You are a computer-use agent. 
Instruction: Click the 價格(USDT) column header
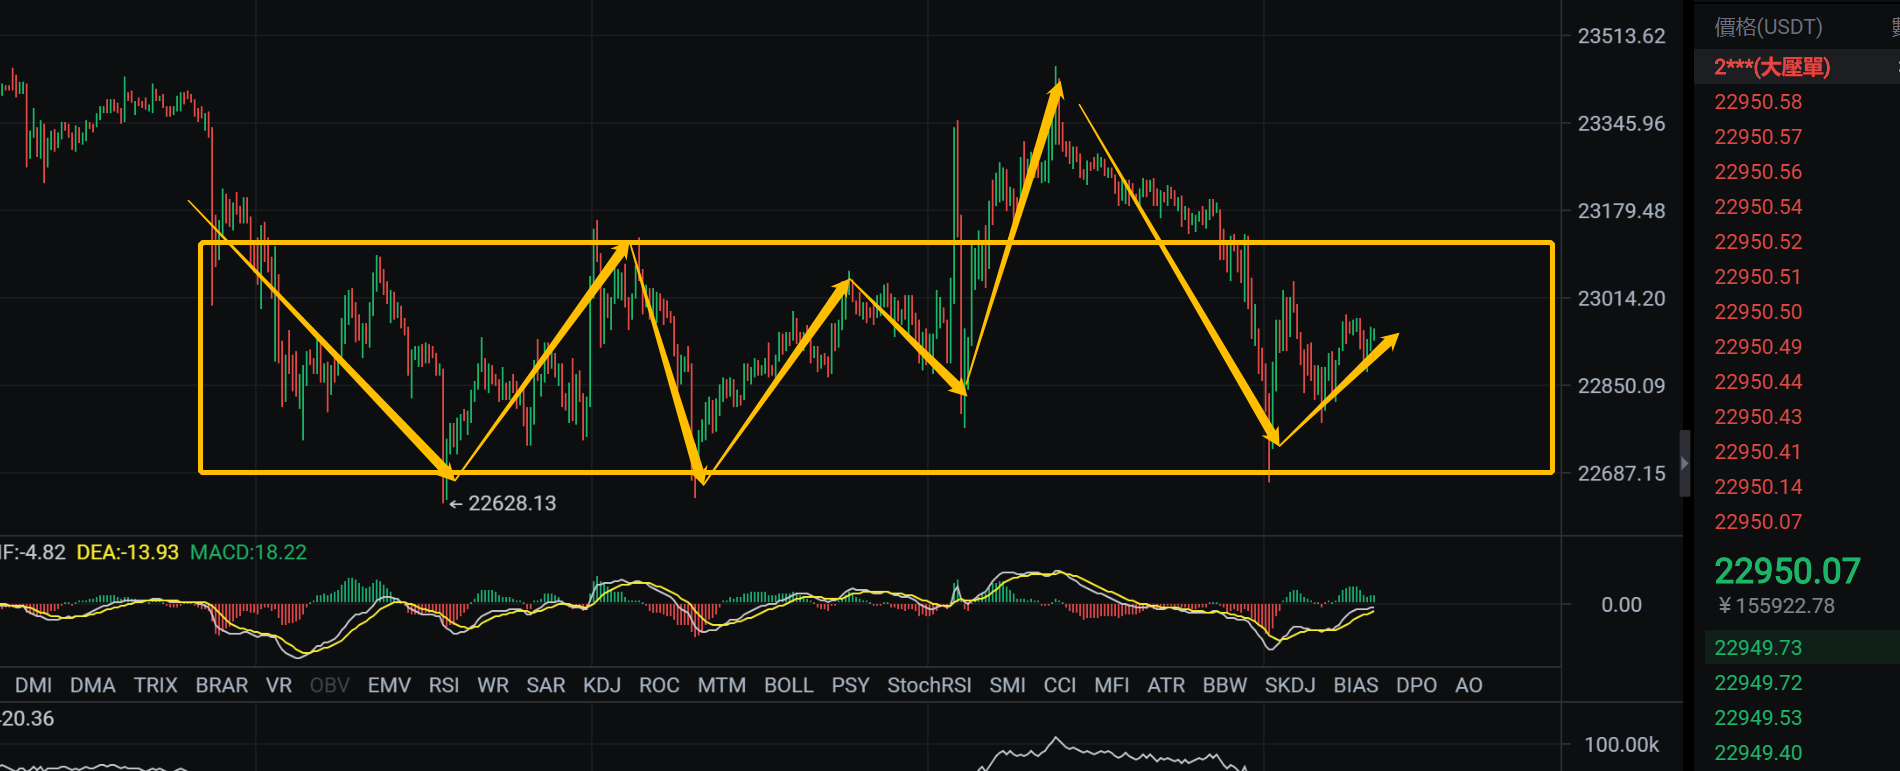pyautogui.click(x=1768, y=27)
